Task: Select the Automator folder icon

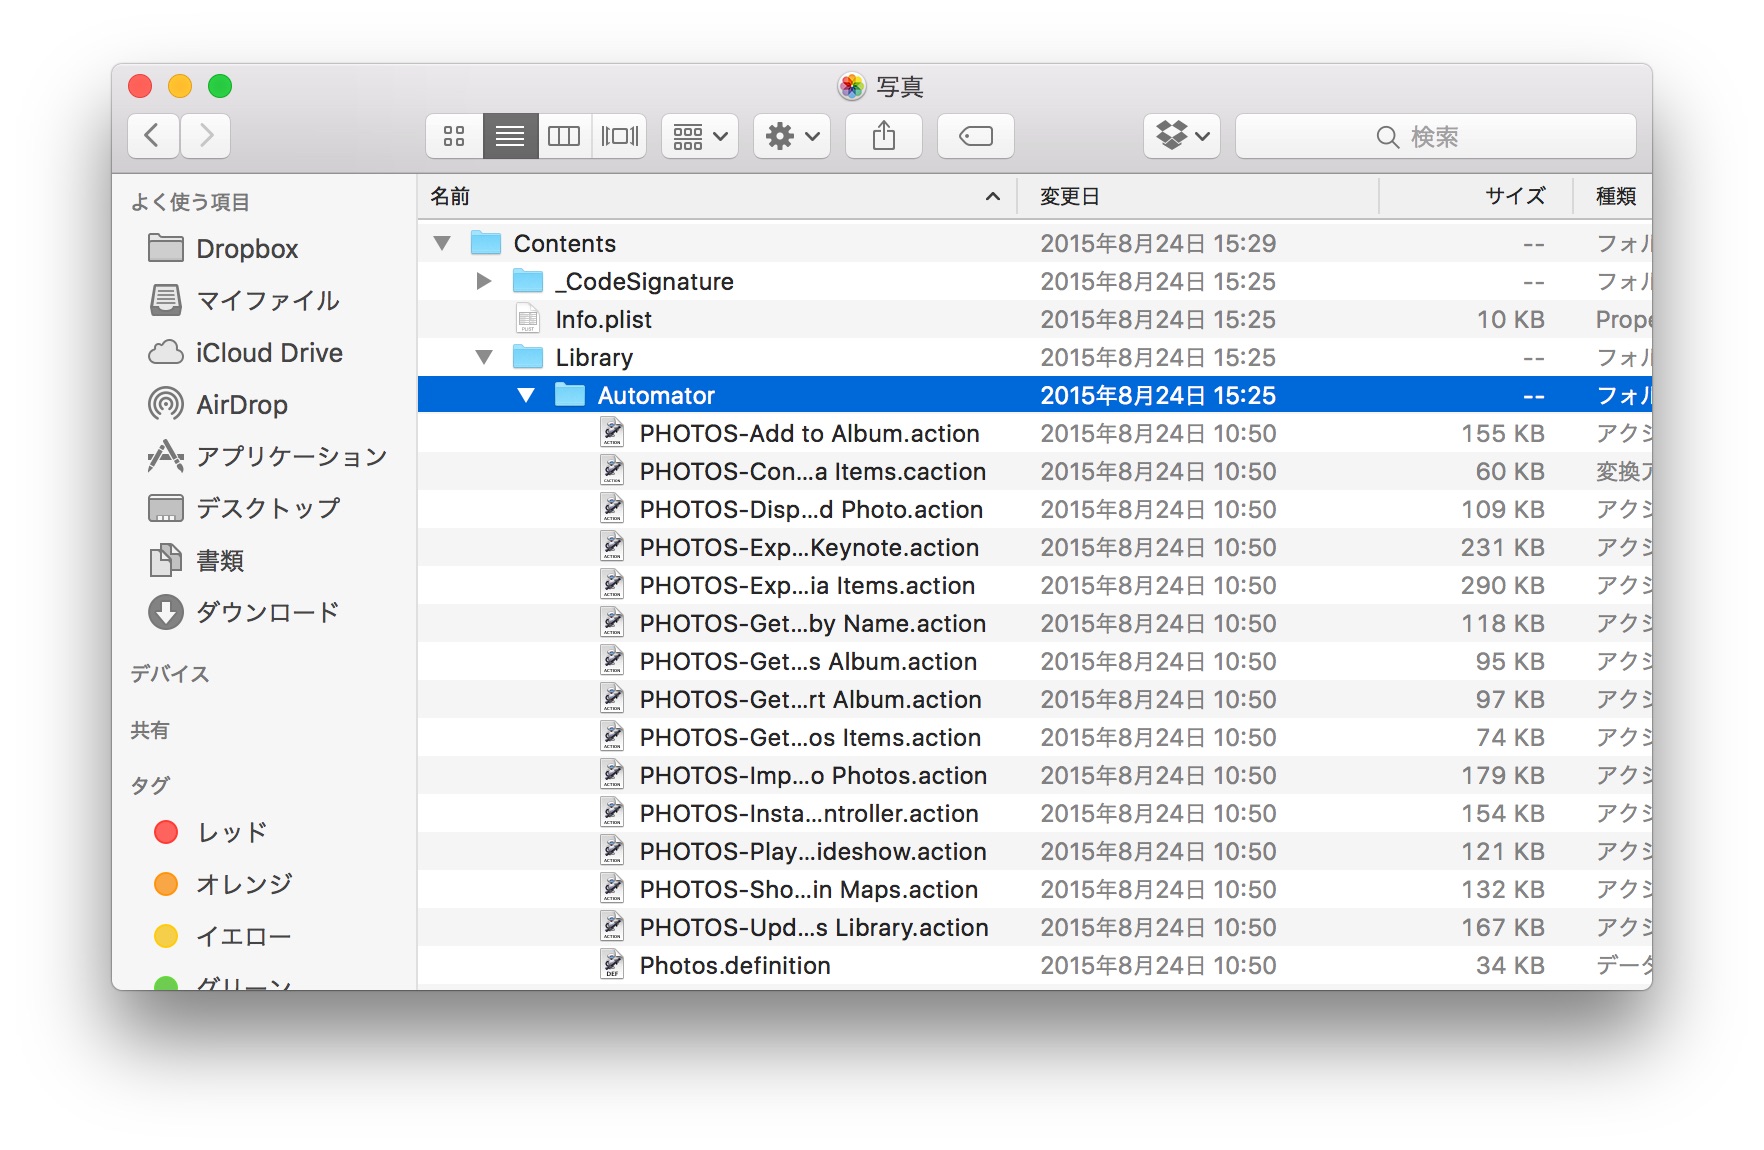Action: tap(570, 395)
